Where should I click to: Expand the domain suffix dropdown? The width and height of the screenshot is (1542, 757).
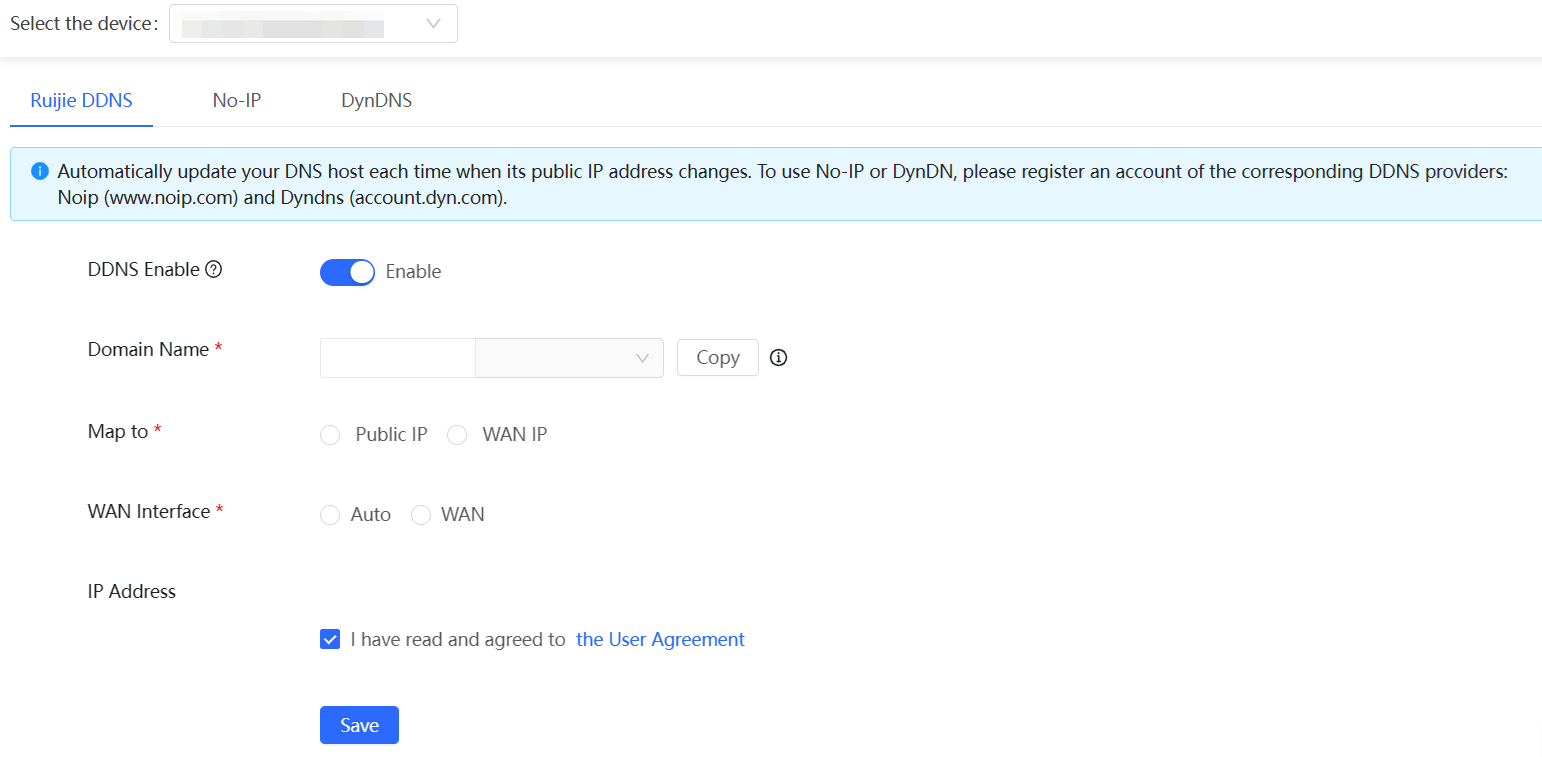569,358
